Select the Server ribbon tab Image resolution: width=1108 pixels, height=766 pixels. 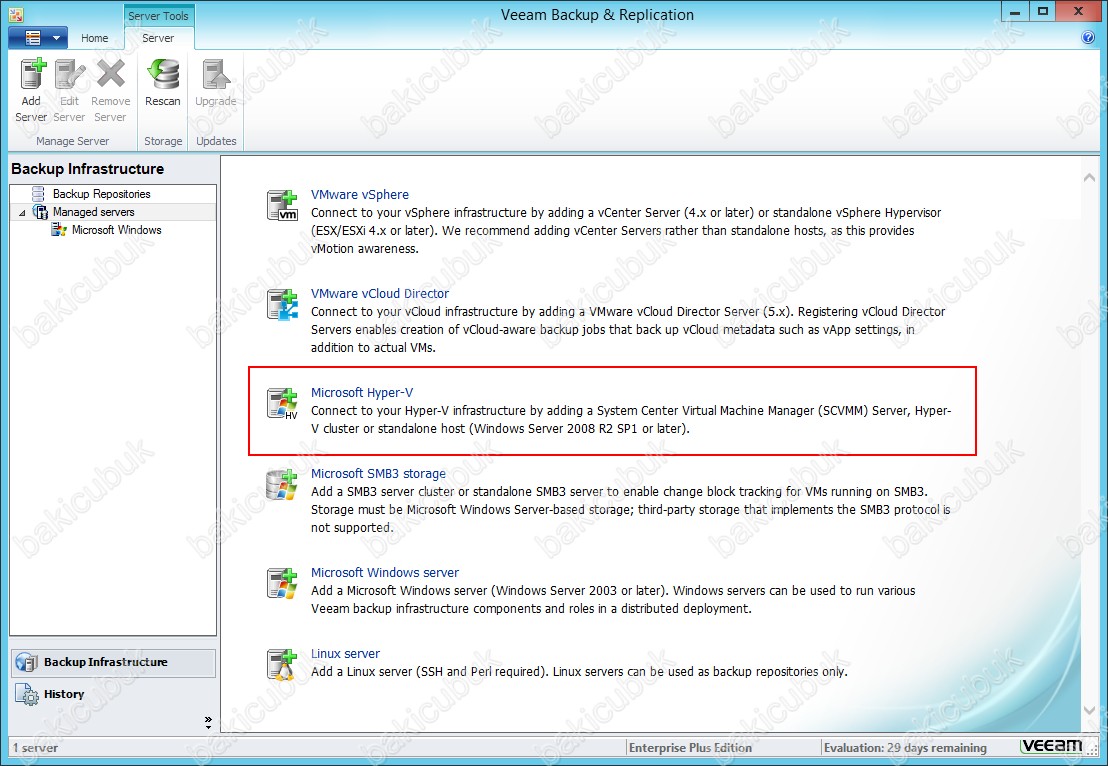[x=158, y=38]
